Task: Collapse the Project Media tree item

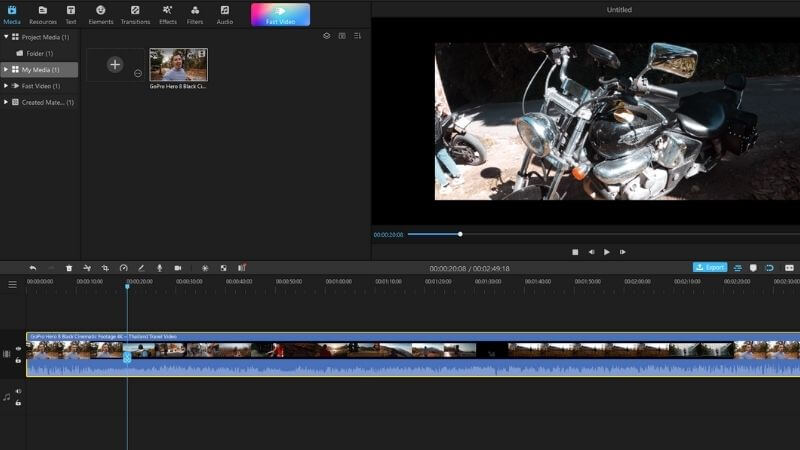Action: click(6, 37)
